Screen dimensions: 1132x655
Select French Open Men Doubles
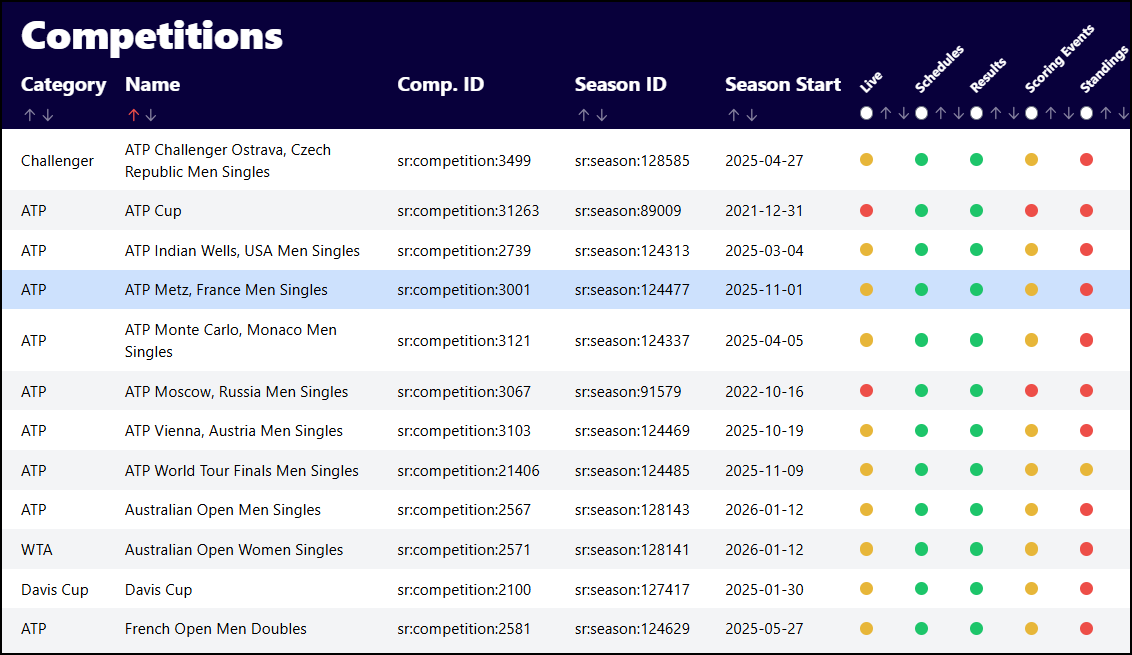215,628
